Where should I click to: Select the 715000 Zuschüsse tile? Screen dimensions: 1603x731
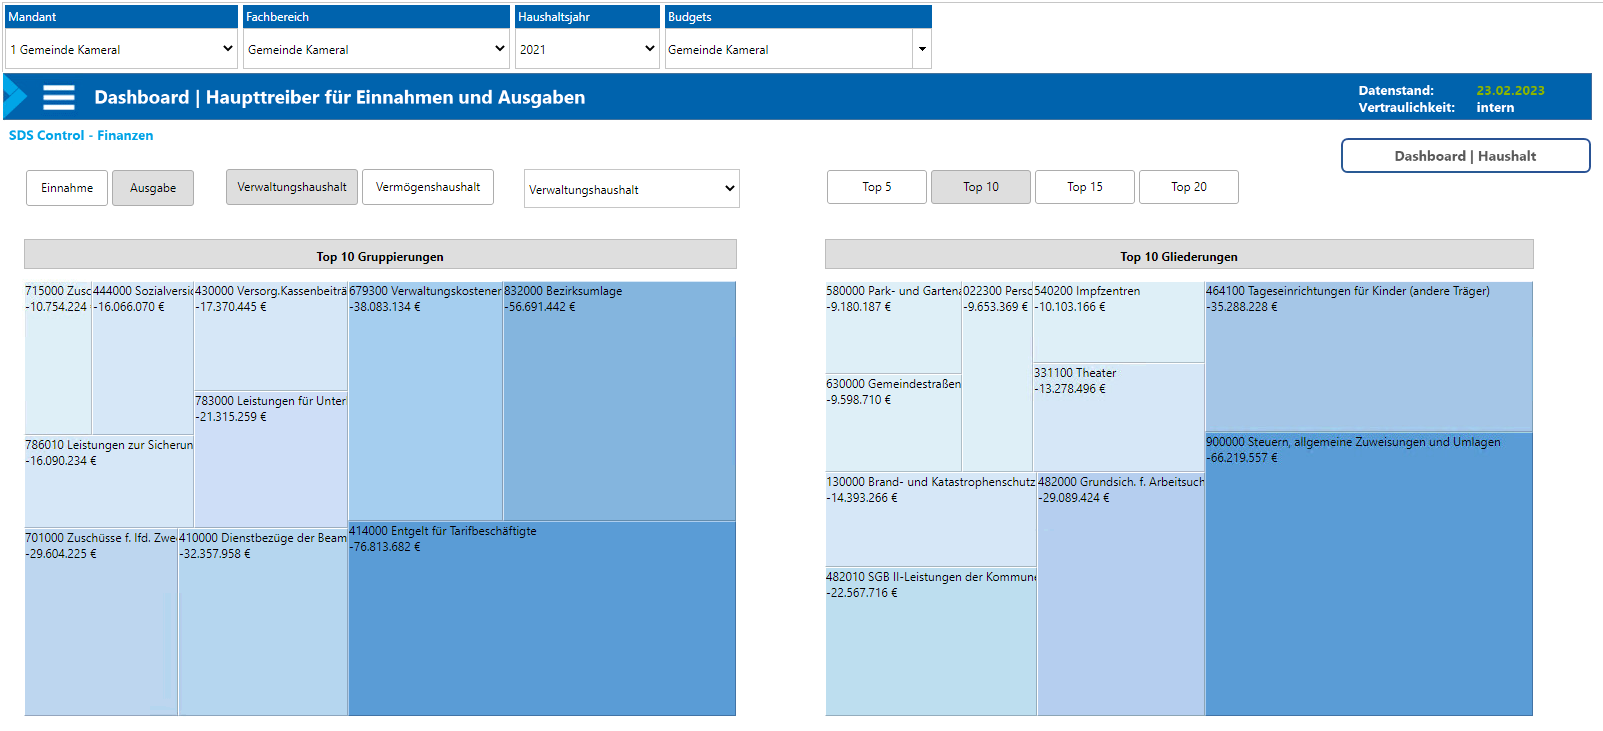pyautogui.click(x=58, y=358)
